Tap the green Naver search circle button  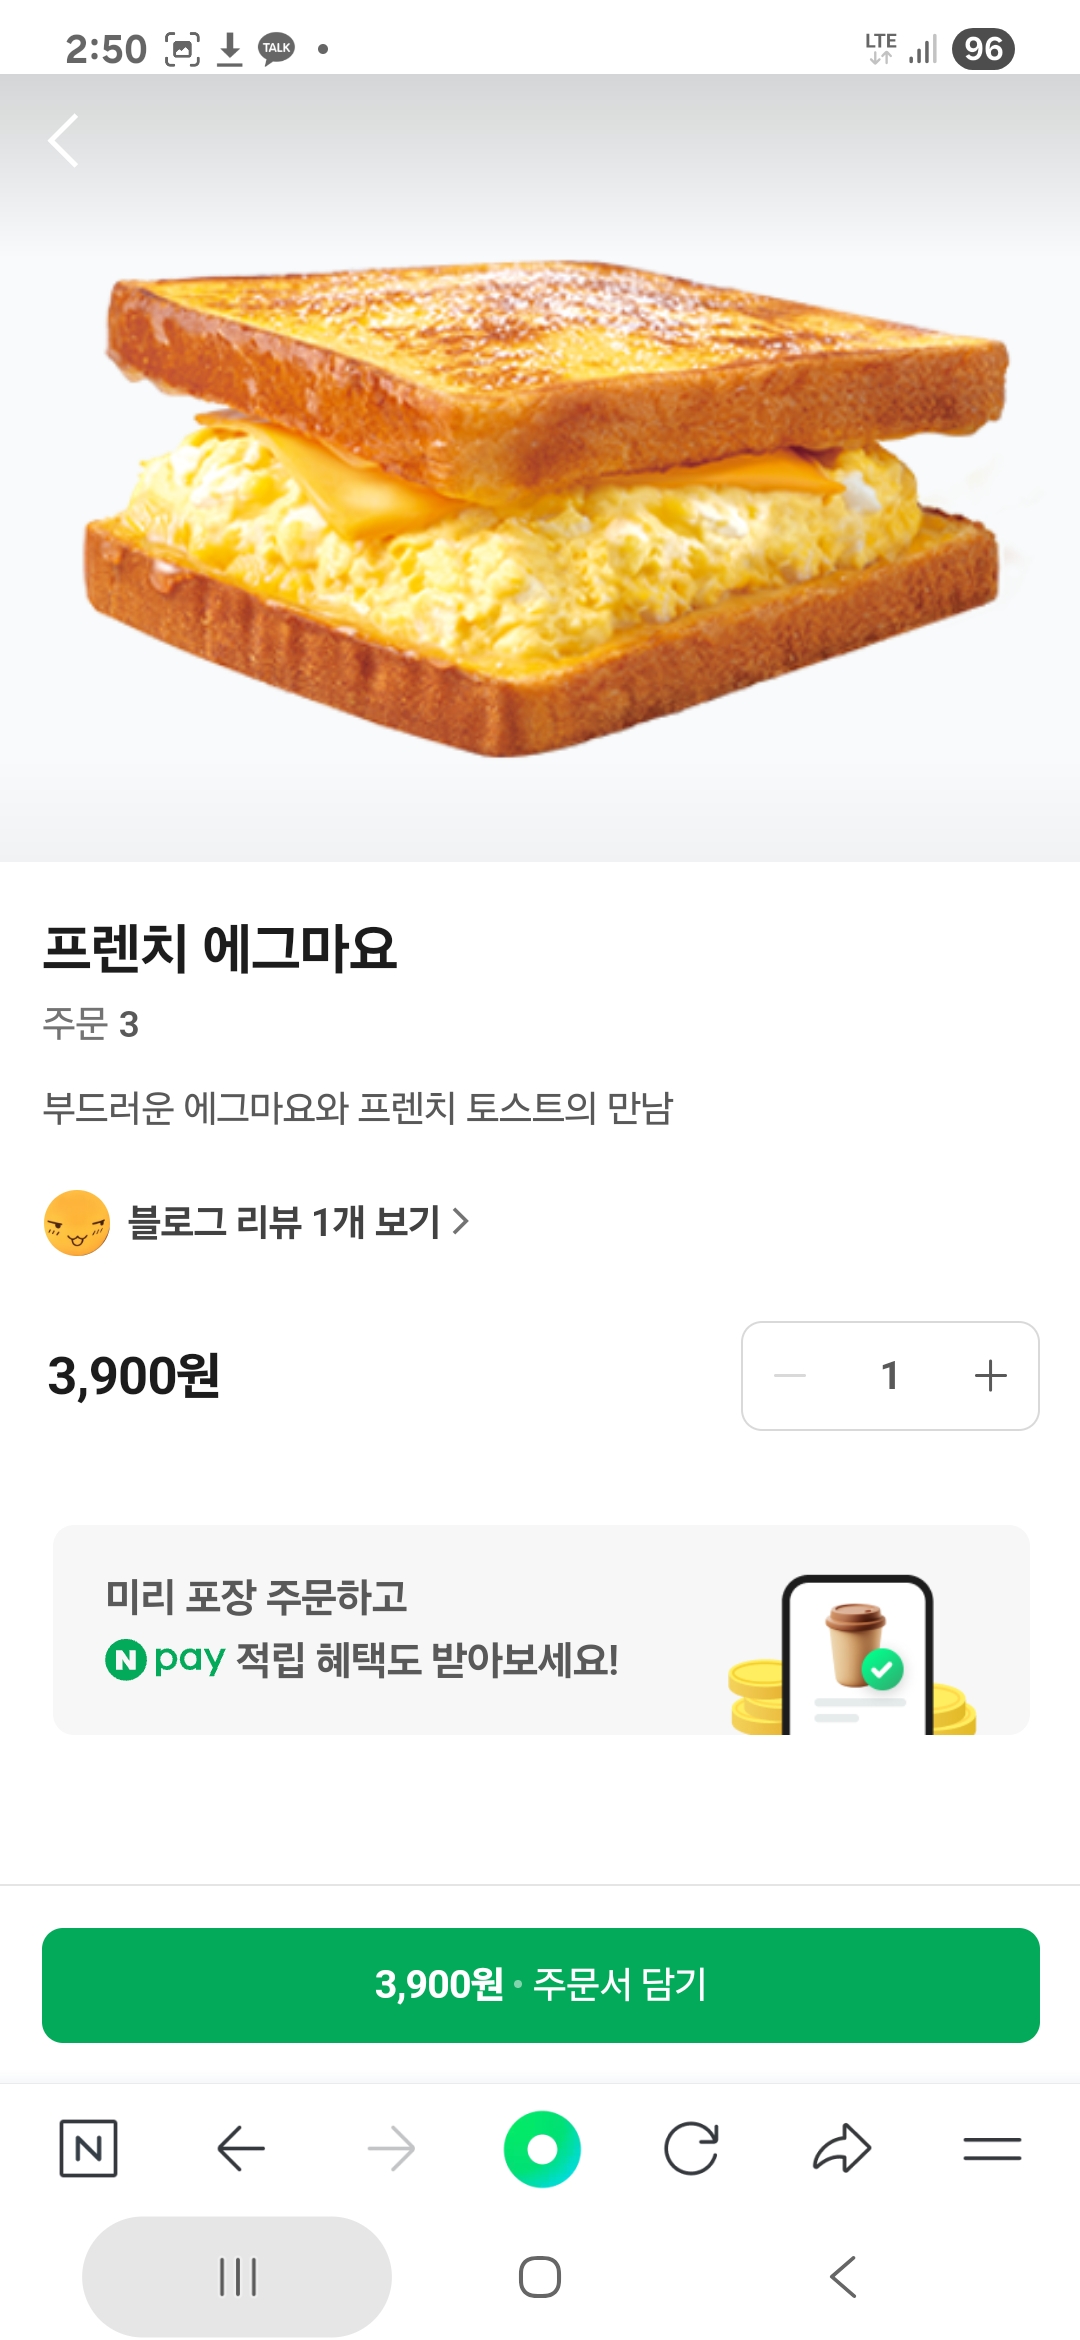(542, 2148)
